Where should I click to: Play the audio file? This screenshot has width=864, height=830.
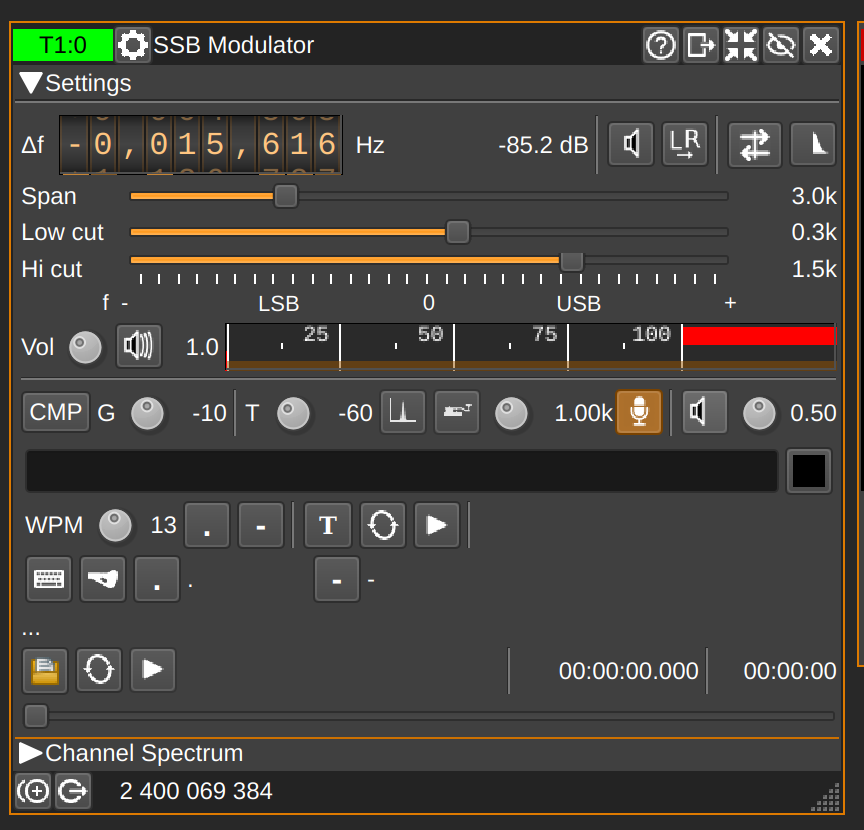[x=152, y=670]
